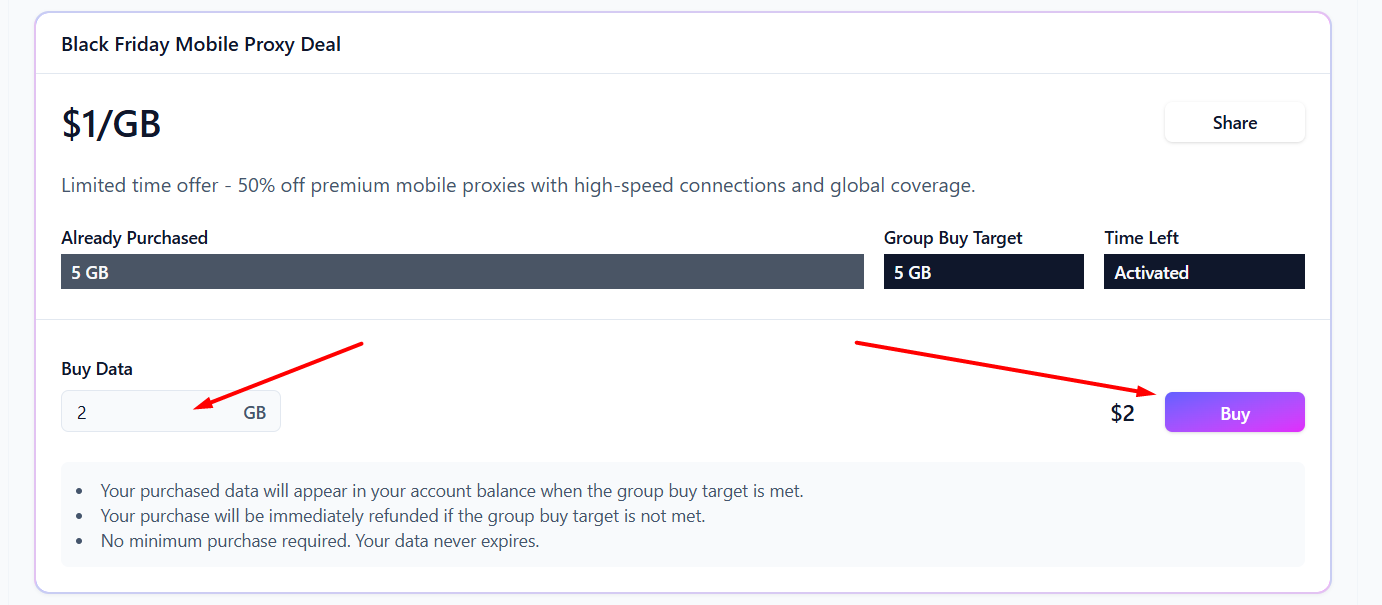The image size is (1382, 605).
Task: Click the Activated time left status
Action: click(1203, 272)
